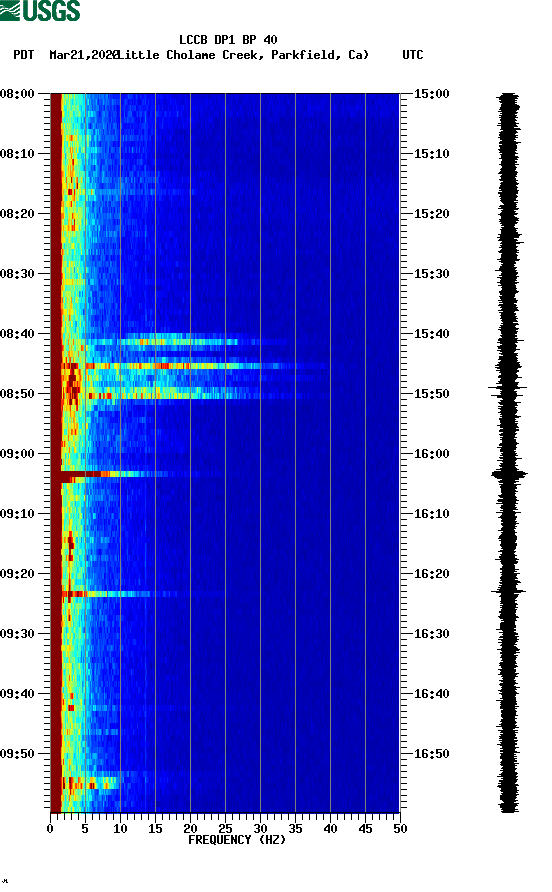
Task: Click the seismogram spike near 16:03 UTC
Action: [509, 473]
